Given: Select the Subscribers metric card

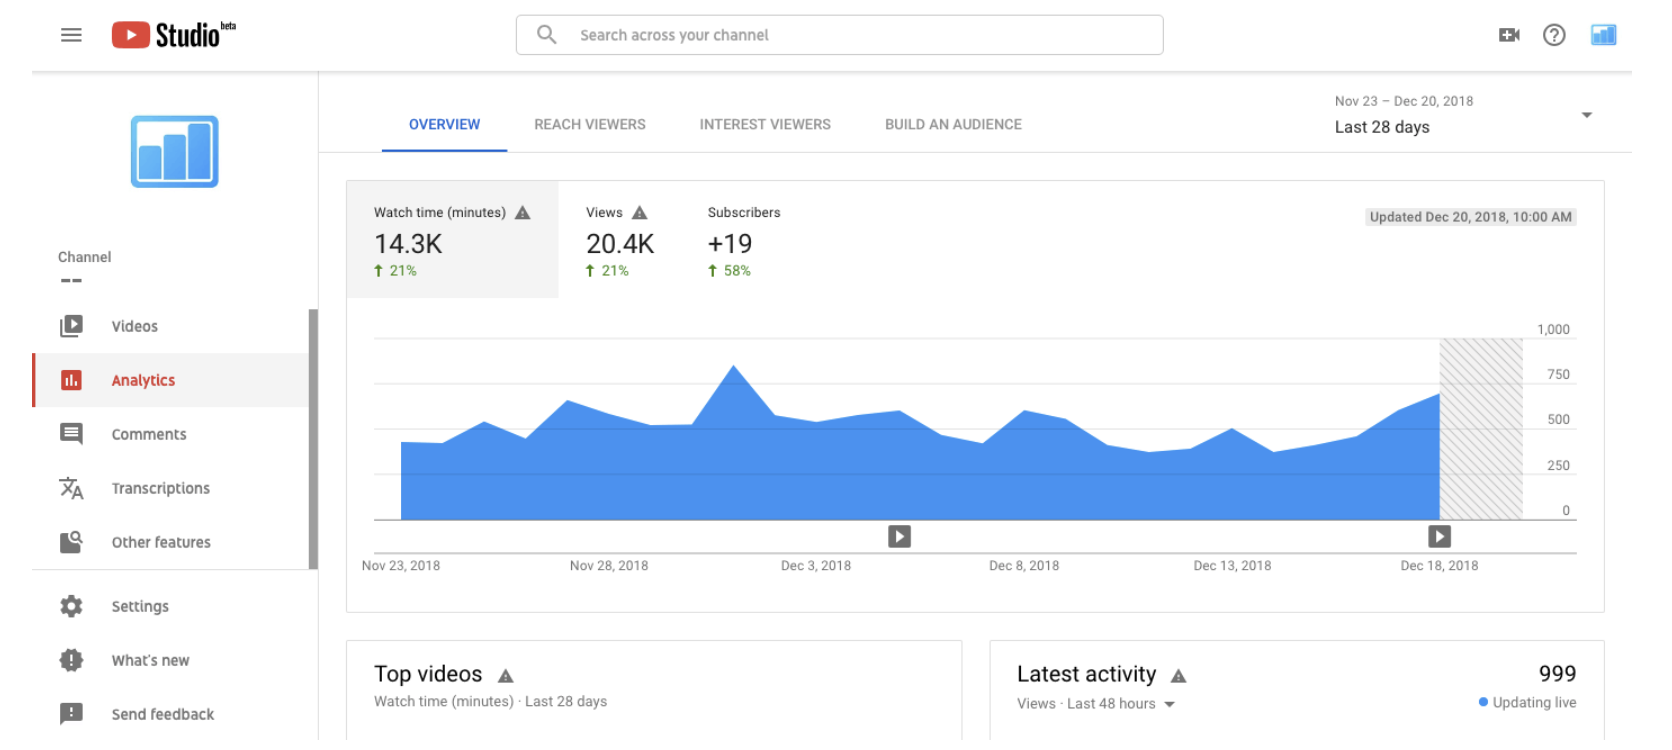Looking at the screenshot, I should [744, 240].
